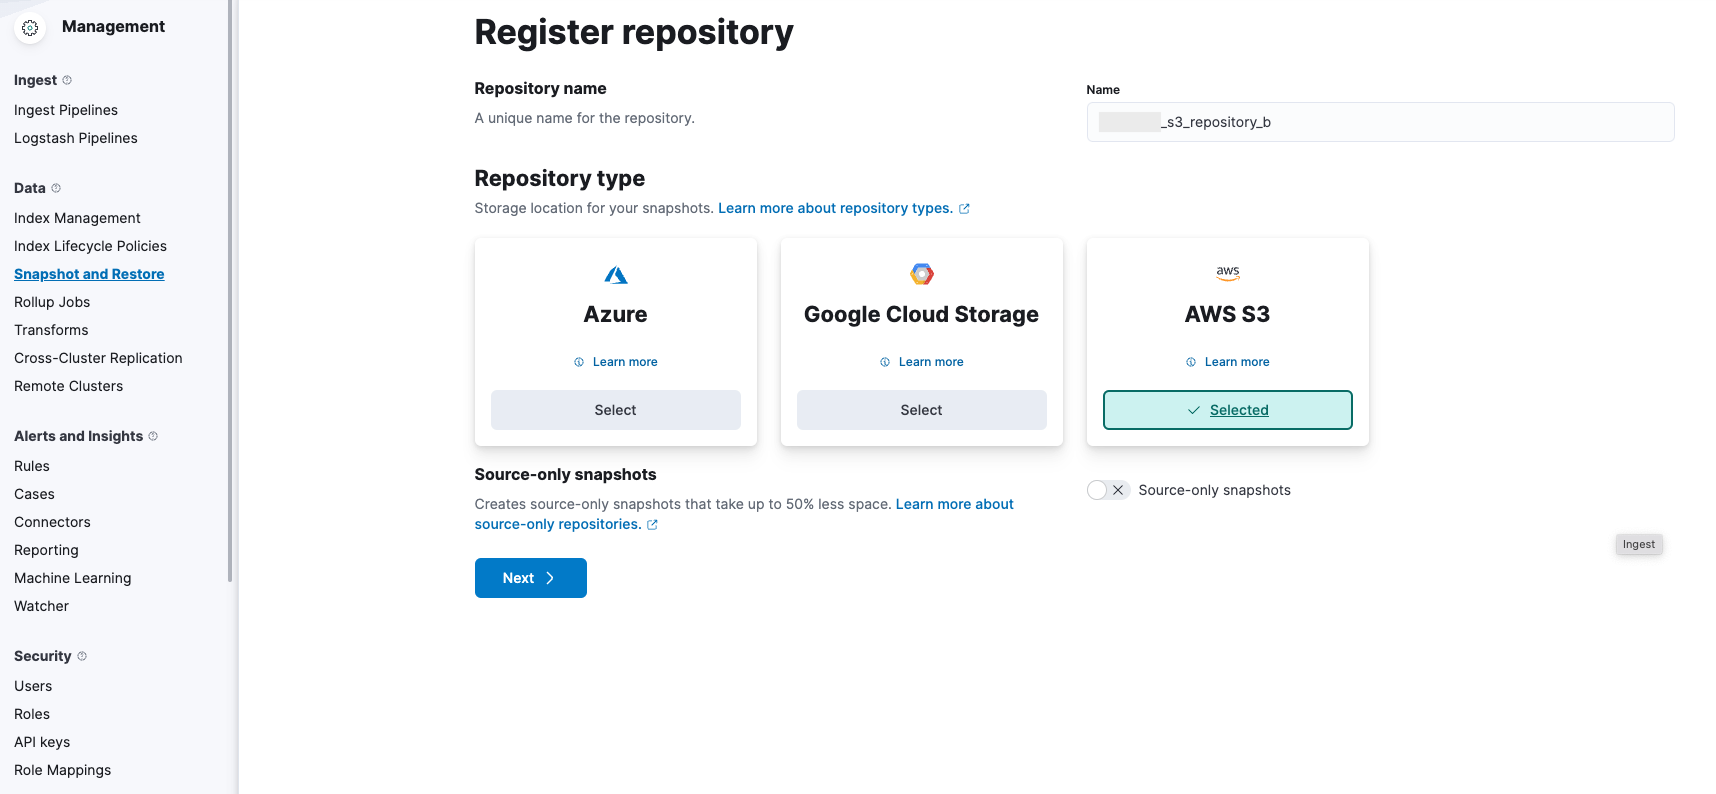Open Logstash Pipelines in the sidebar

point(76,138)
